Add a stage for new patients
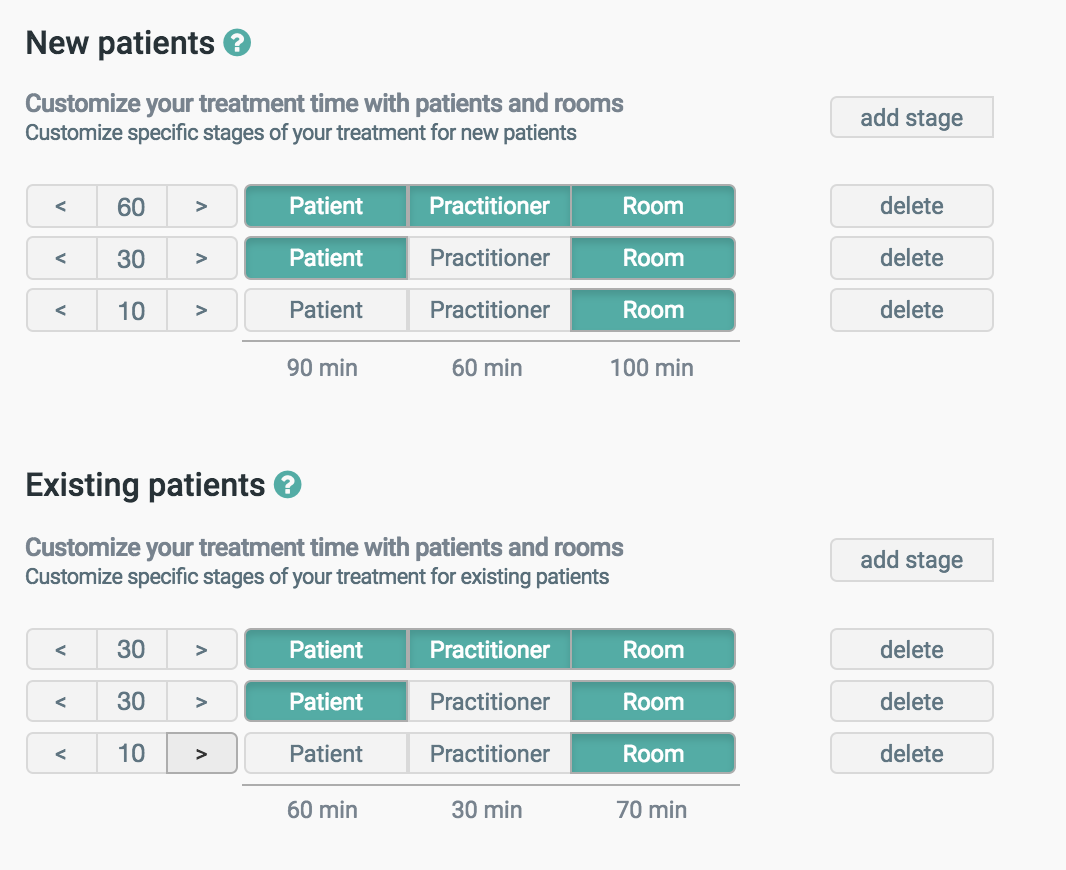This screenshot has height=870, width=1066. point(911,118)
